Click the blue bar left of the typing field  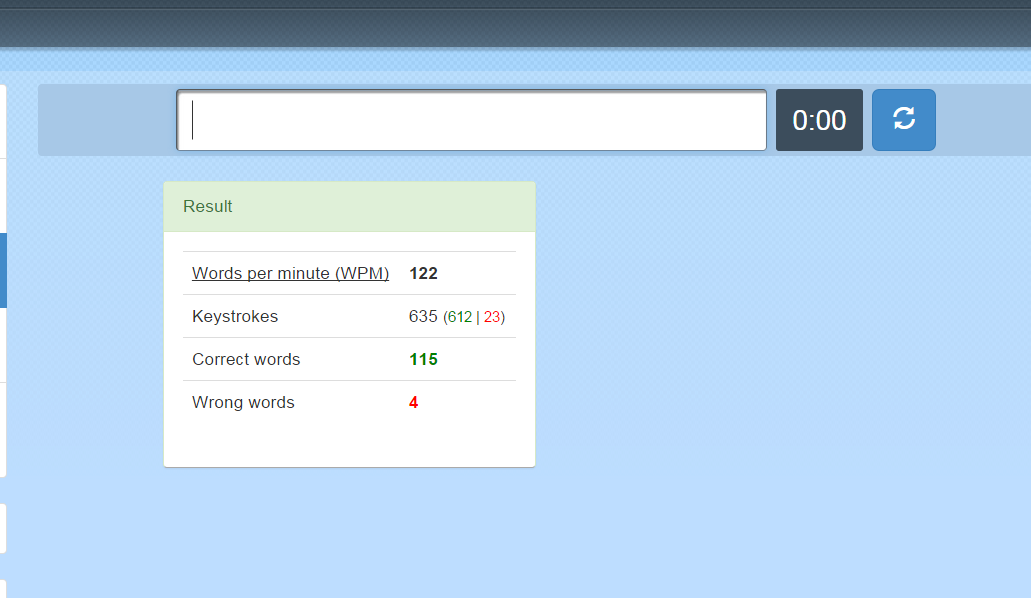tap(106, 121)
